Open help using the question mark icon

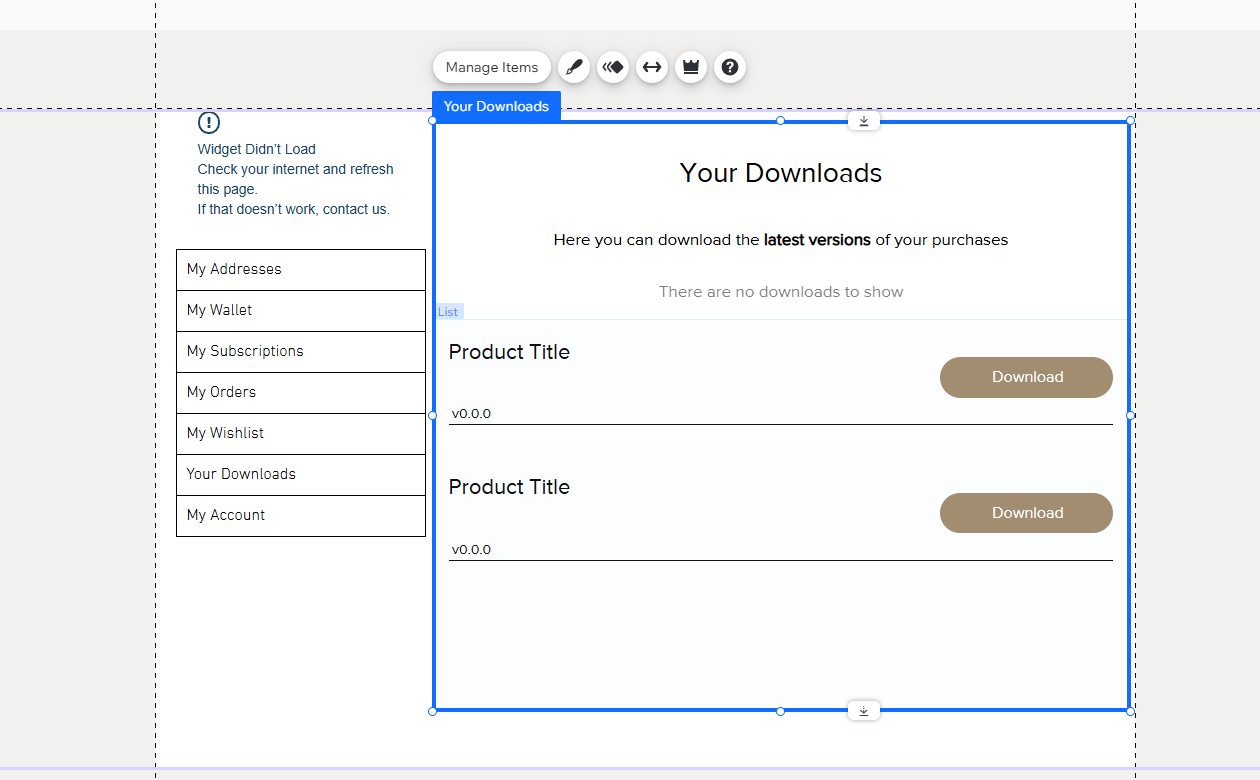point(730,67)
